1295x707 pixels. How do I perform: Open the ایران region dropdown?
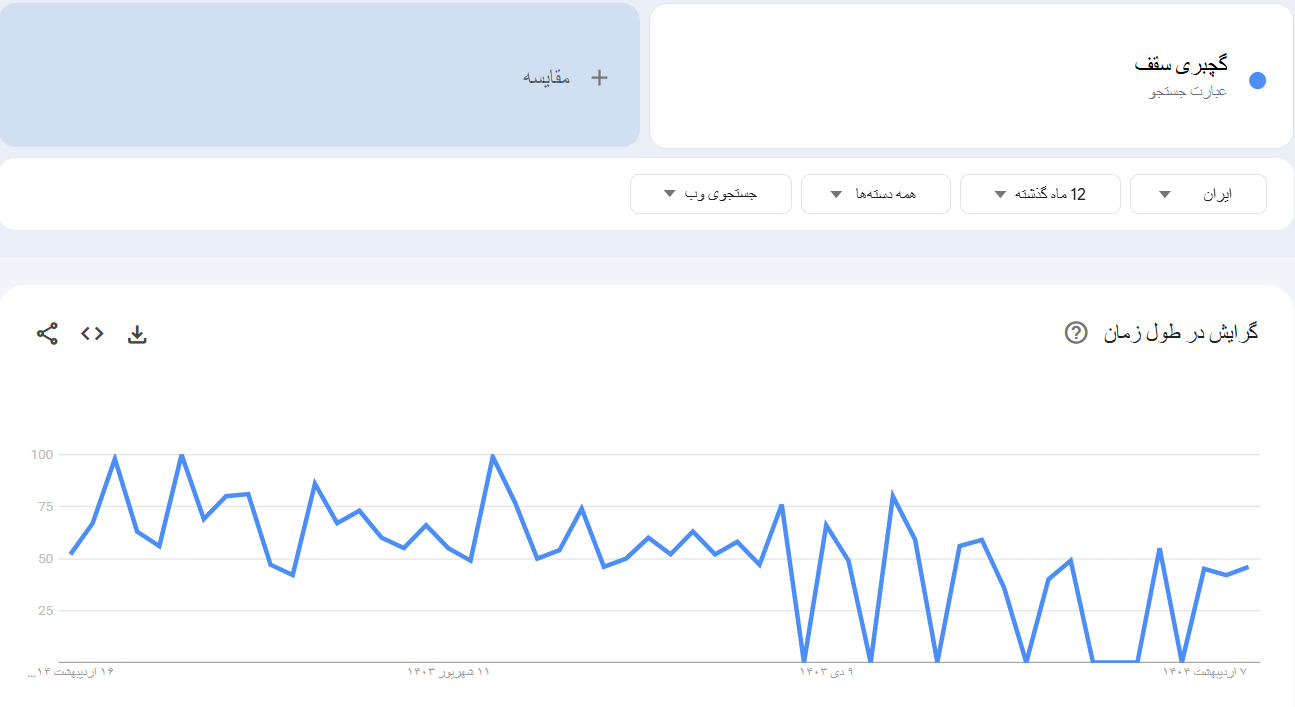tap(1197, 193)
